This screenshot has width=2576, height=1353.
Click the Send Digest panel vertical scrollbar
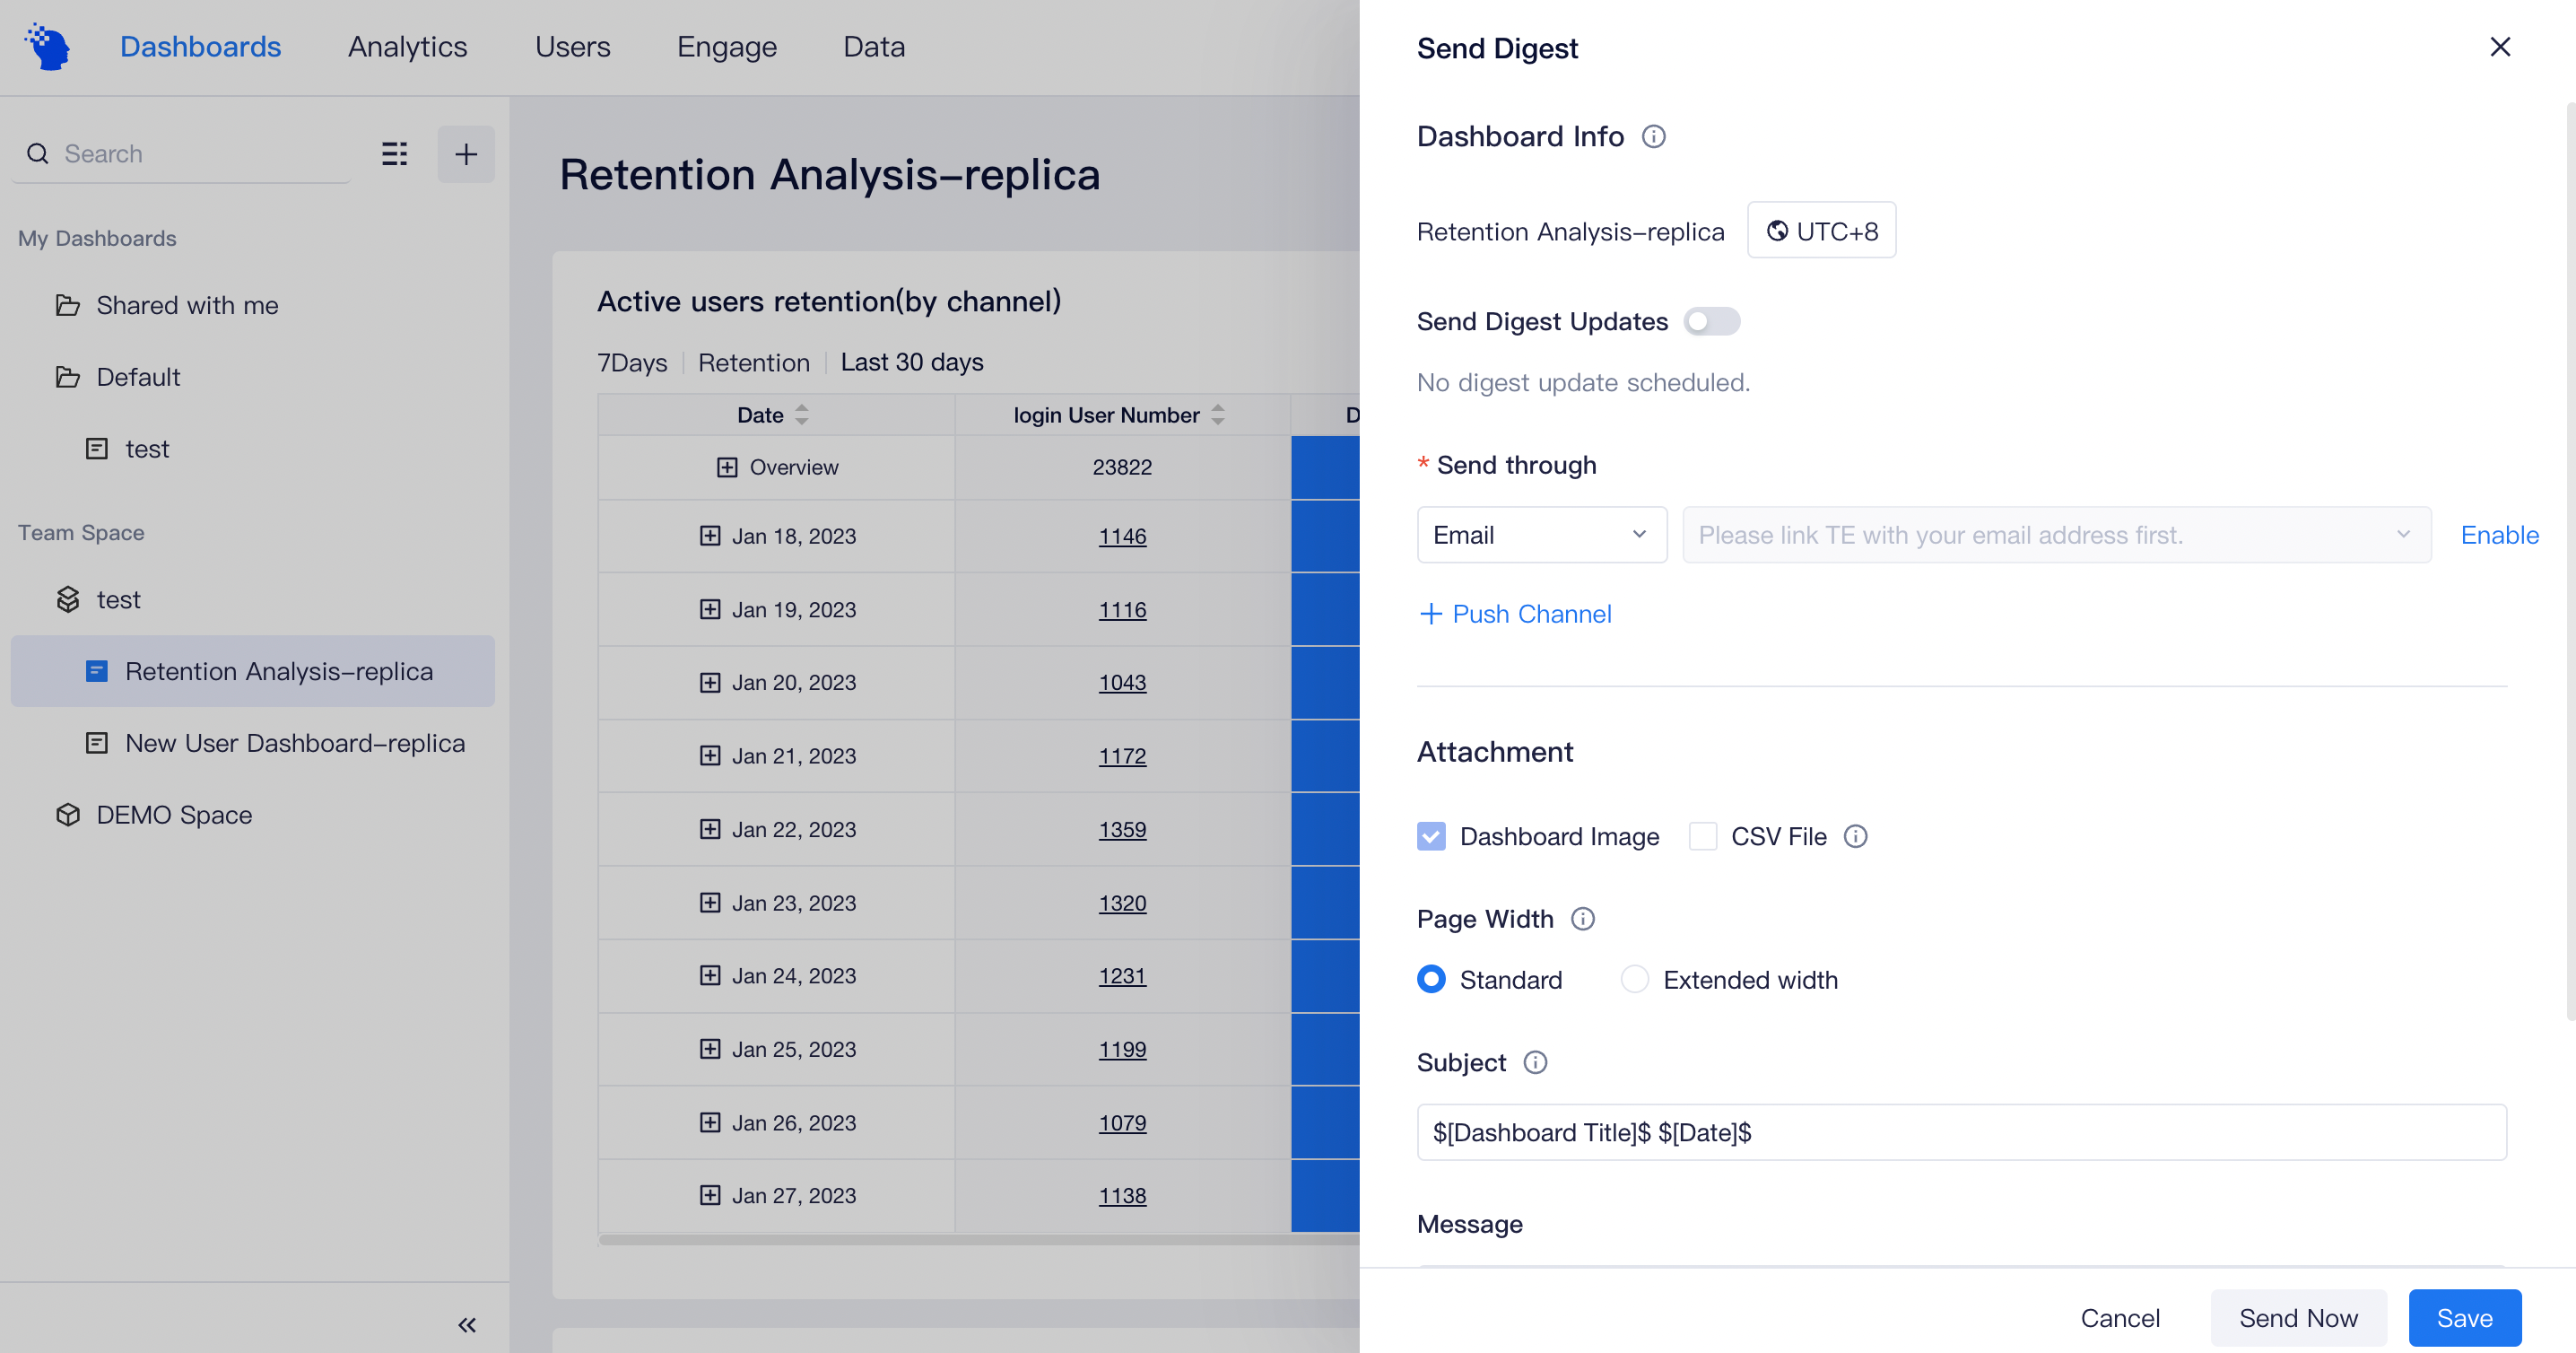2571,560
